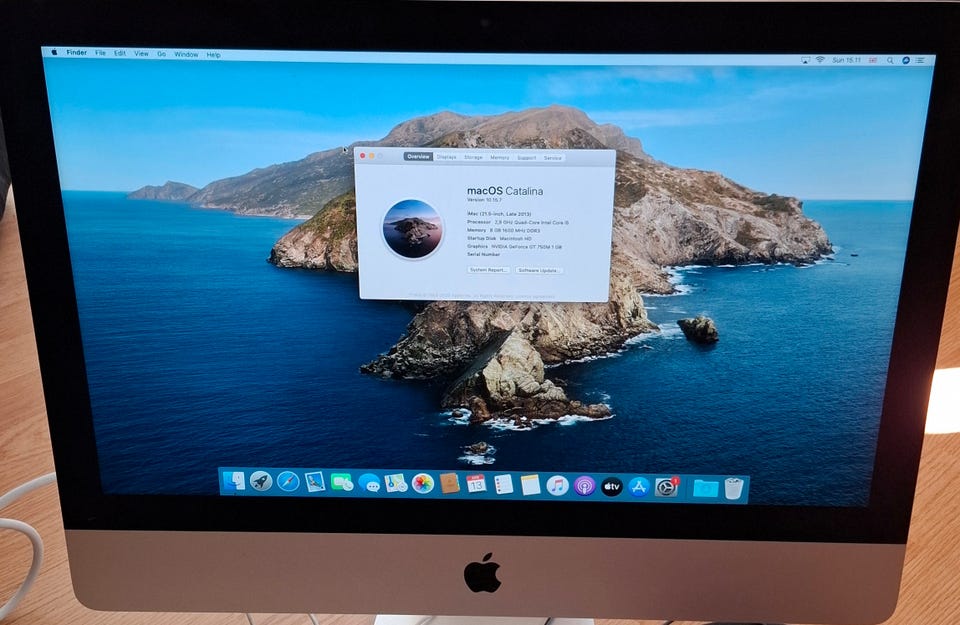
Task: Open Photos pinwheel icon in Dock
Action: pyautogui.click(x=423, y=484)
